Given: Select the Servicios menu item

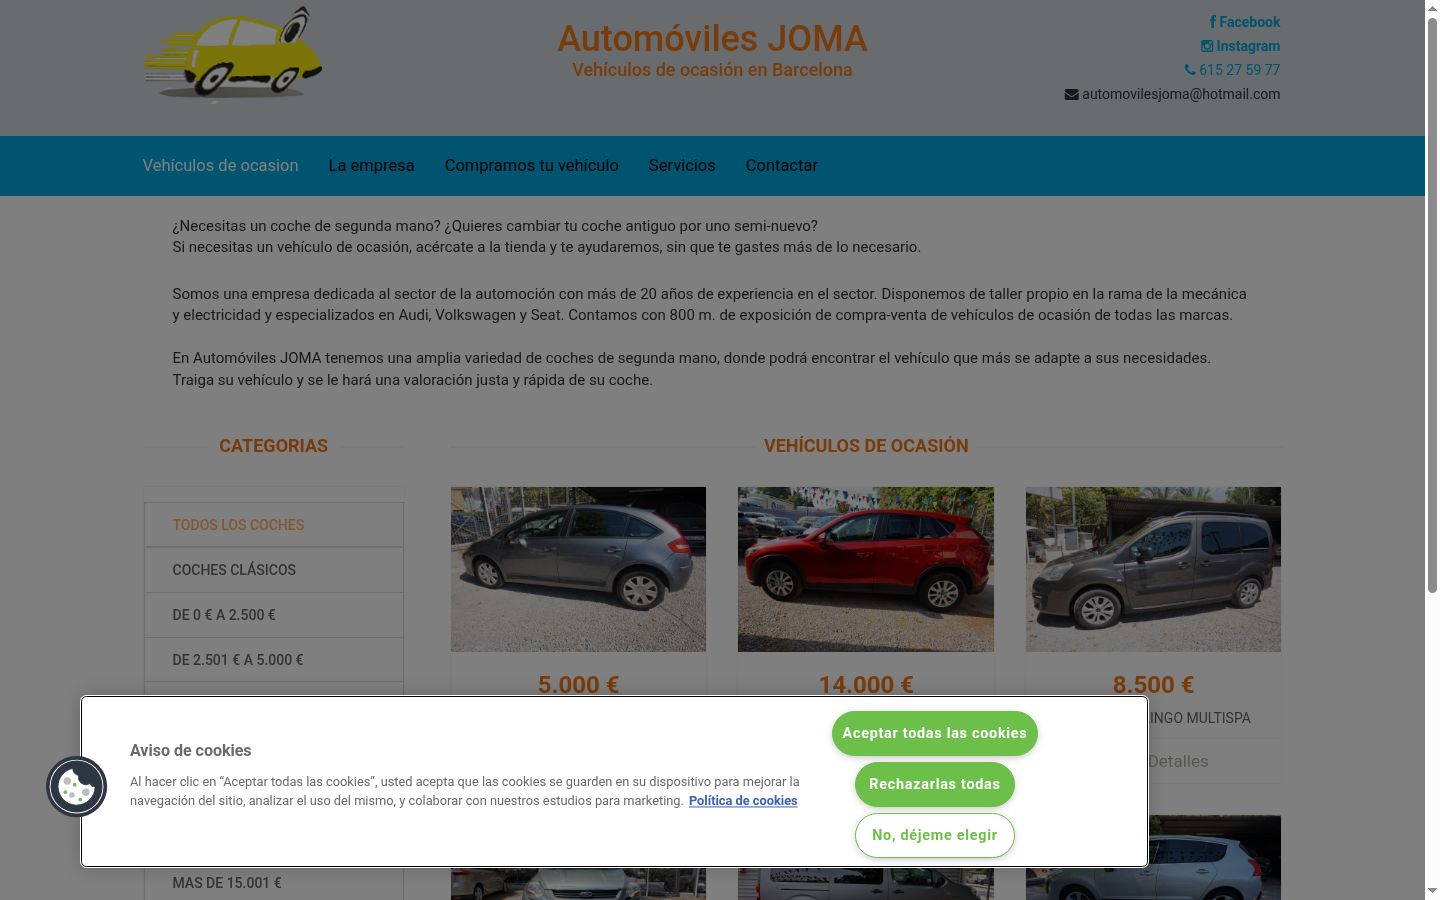Looking at the screenshot, I should (682, 166).
